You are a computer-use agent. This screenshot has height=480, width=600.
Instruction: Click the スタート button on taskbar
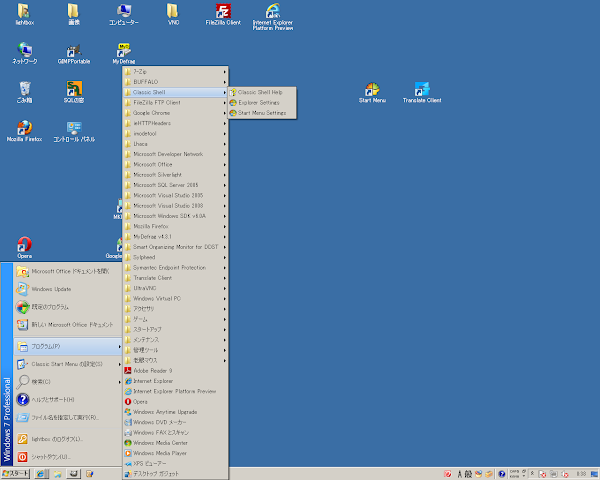[15, 474]
